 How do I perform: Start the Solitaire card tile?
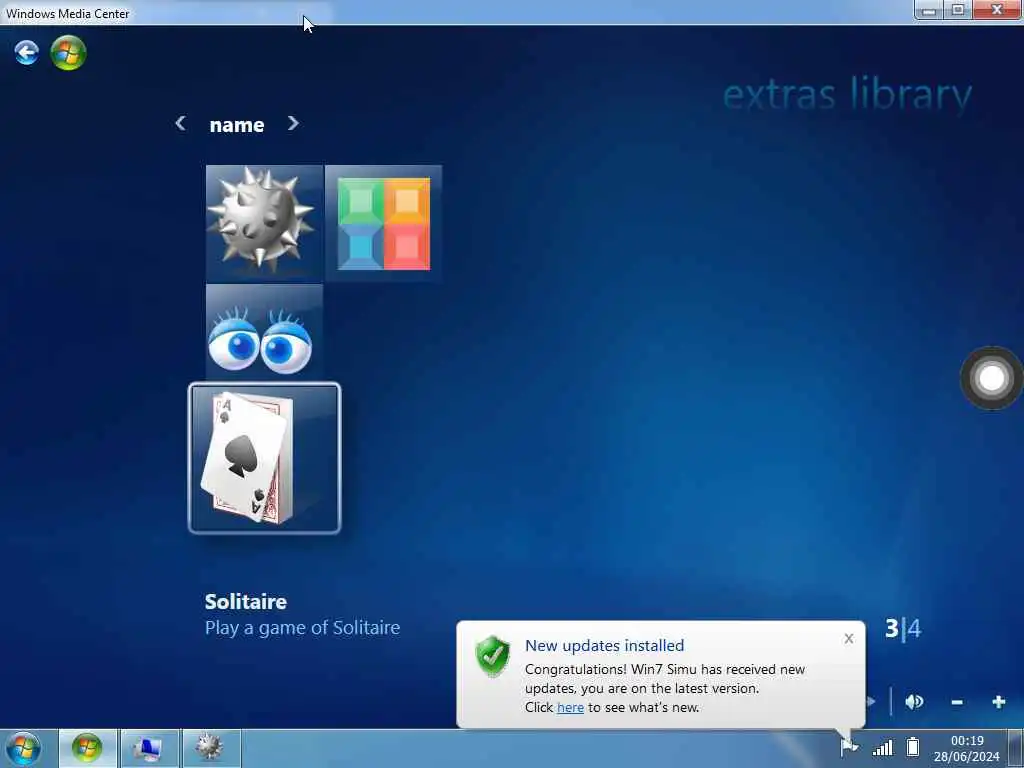[x=264, y=458]
